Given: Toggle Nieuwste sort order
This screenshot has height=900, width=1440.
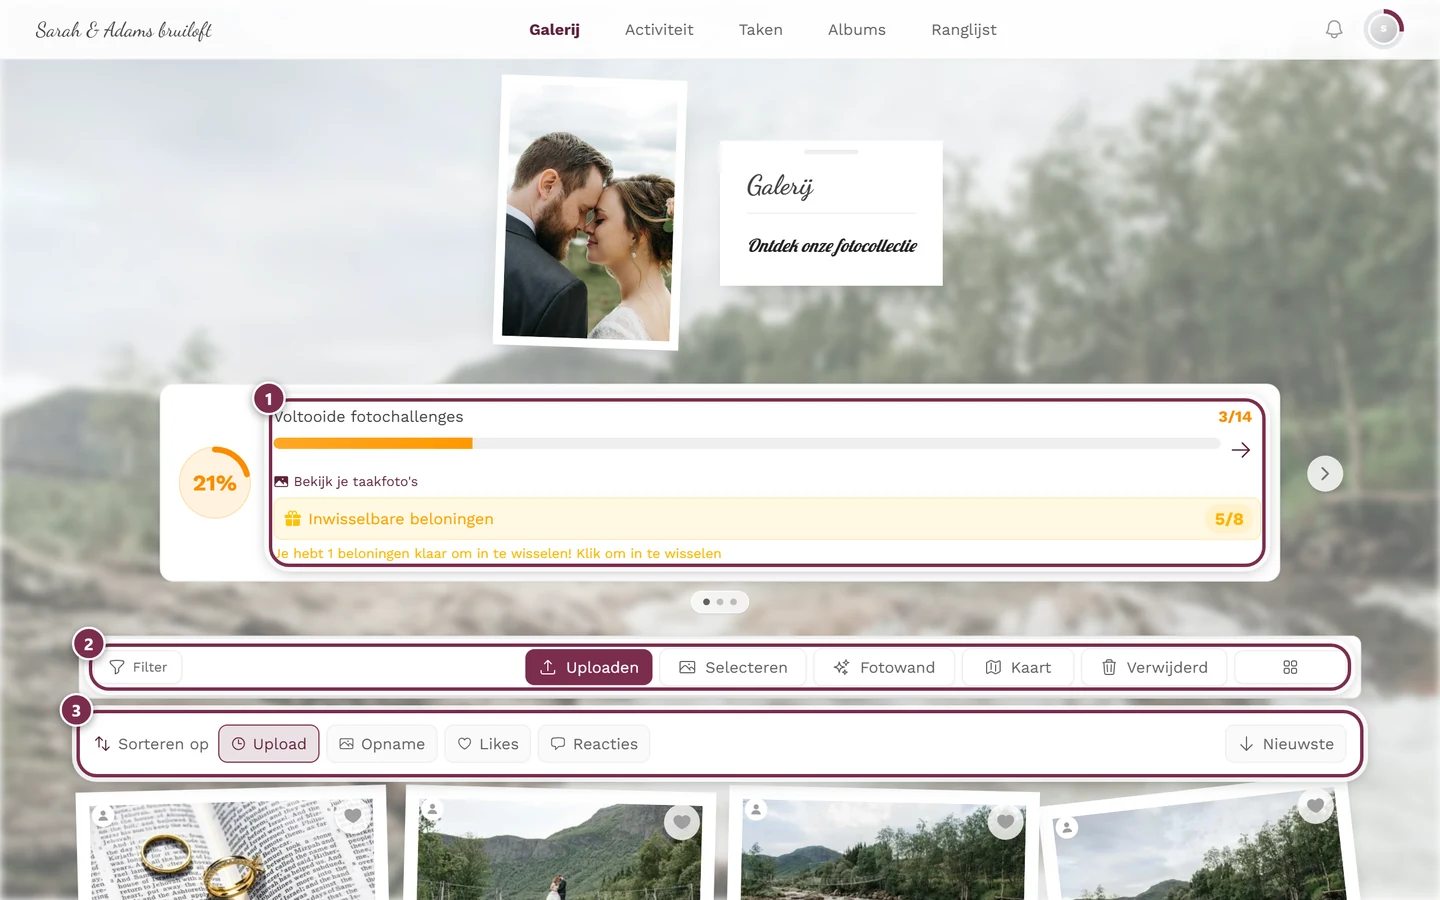Looking at the screenshot, I should (1286, 744).
